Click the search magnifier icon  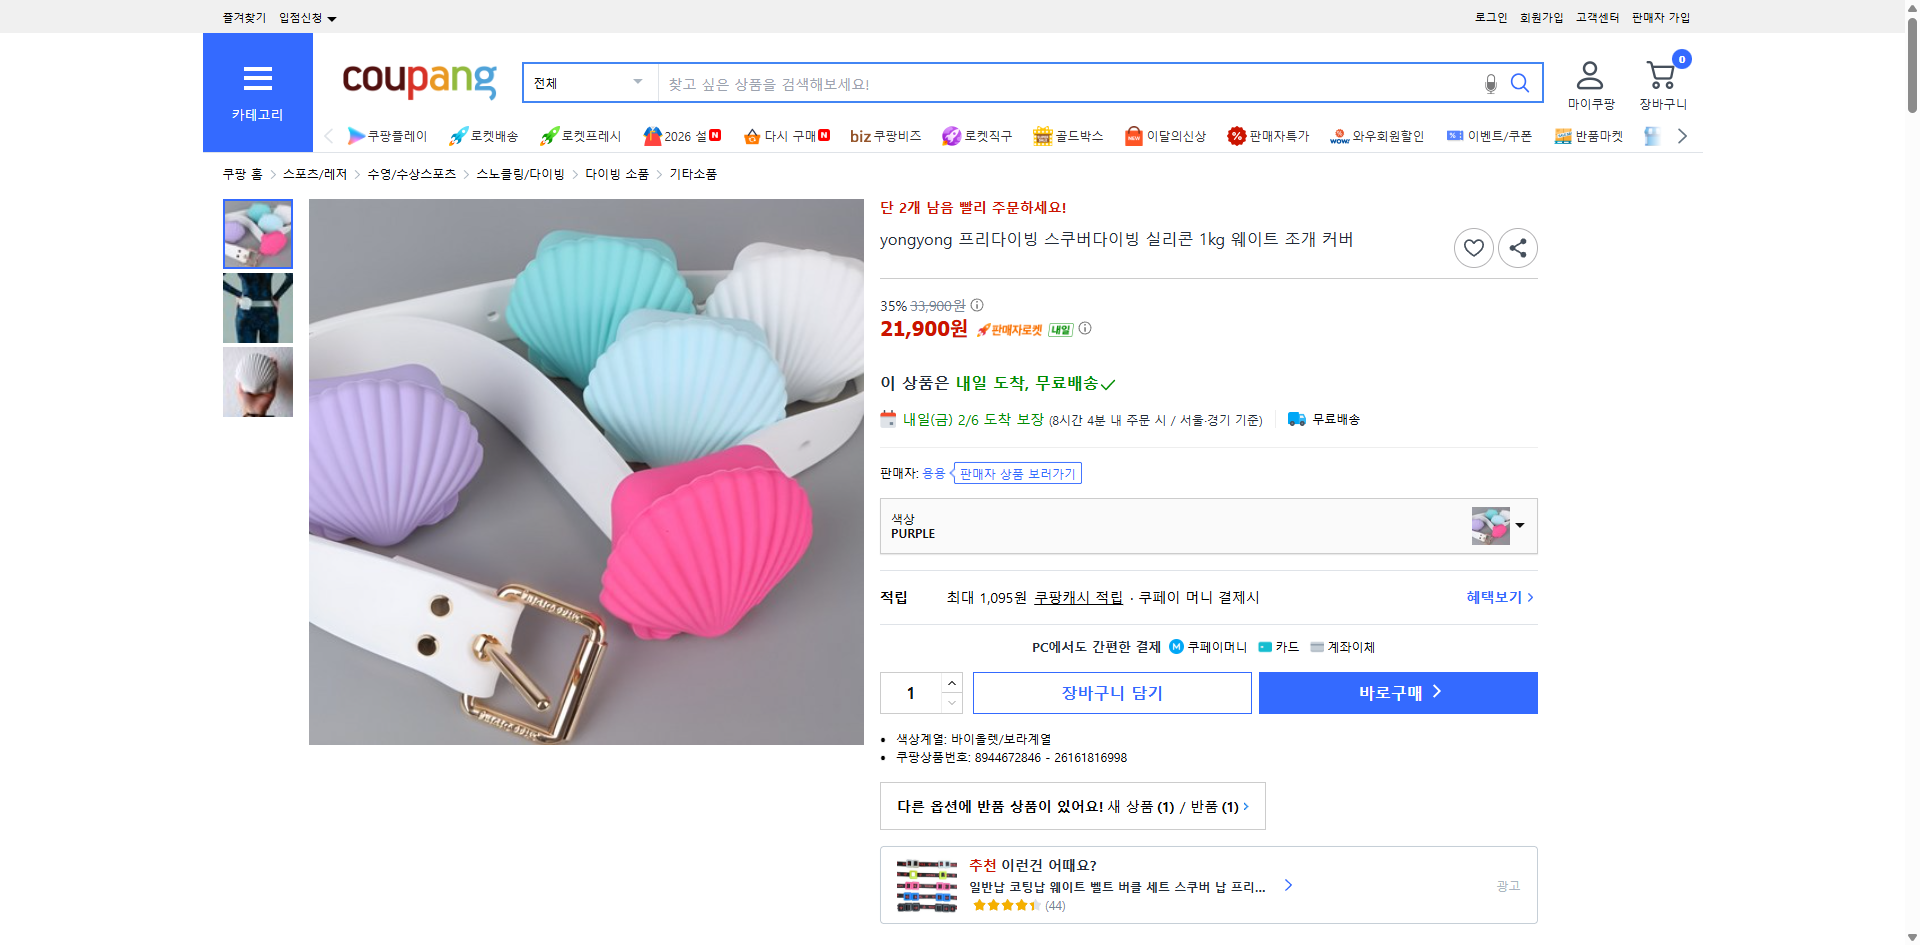1520,83
